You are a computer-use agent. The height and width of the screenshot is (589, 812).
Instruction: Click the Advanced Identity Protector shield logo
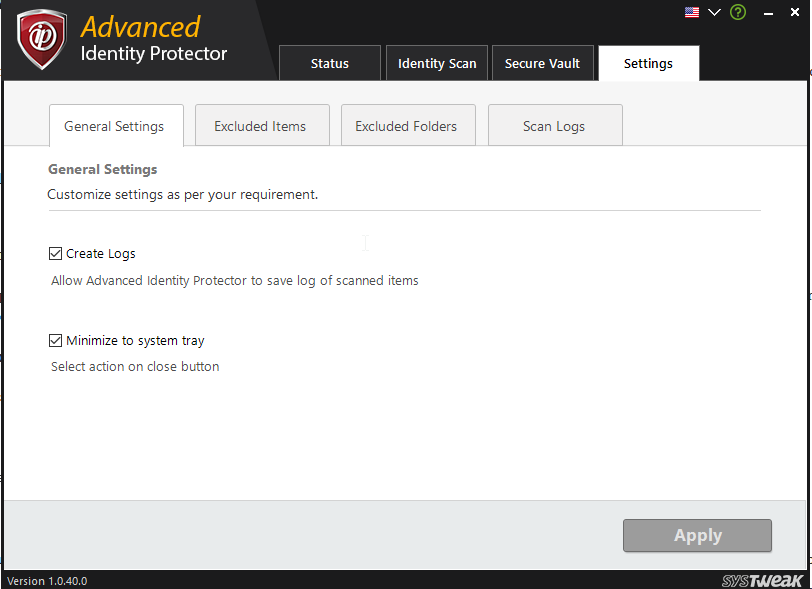(40, 40)
